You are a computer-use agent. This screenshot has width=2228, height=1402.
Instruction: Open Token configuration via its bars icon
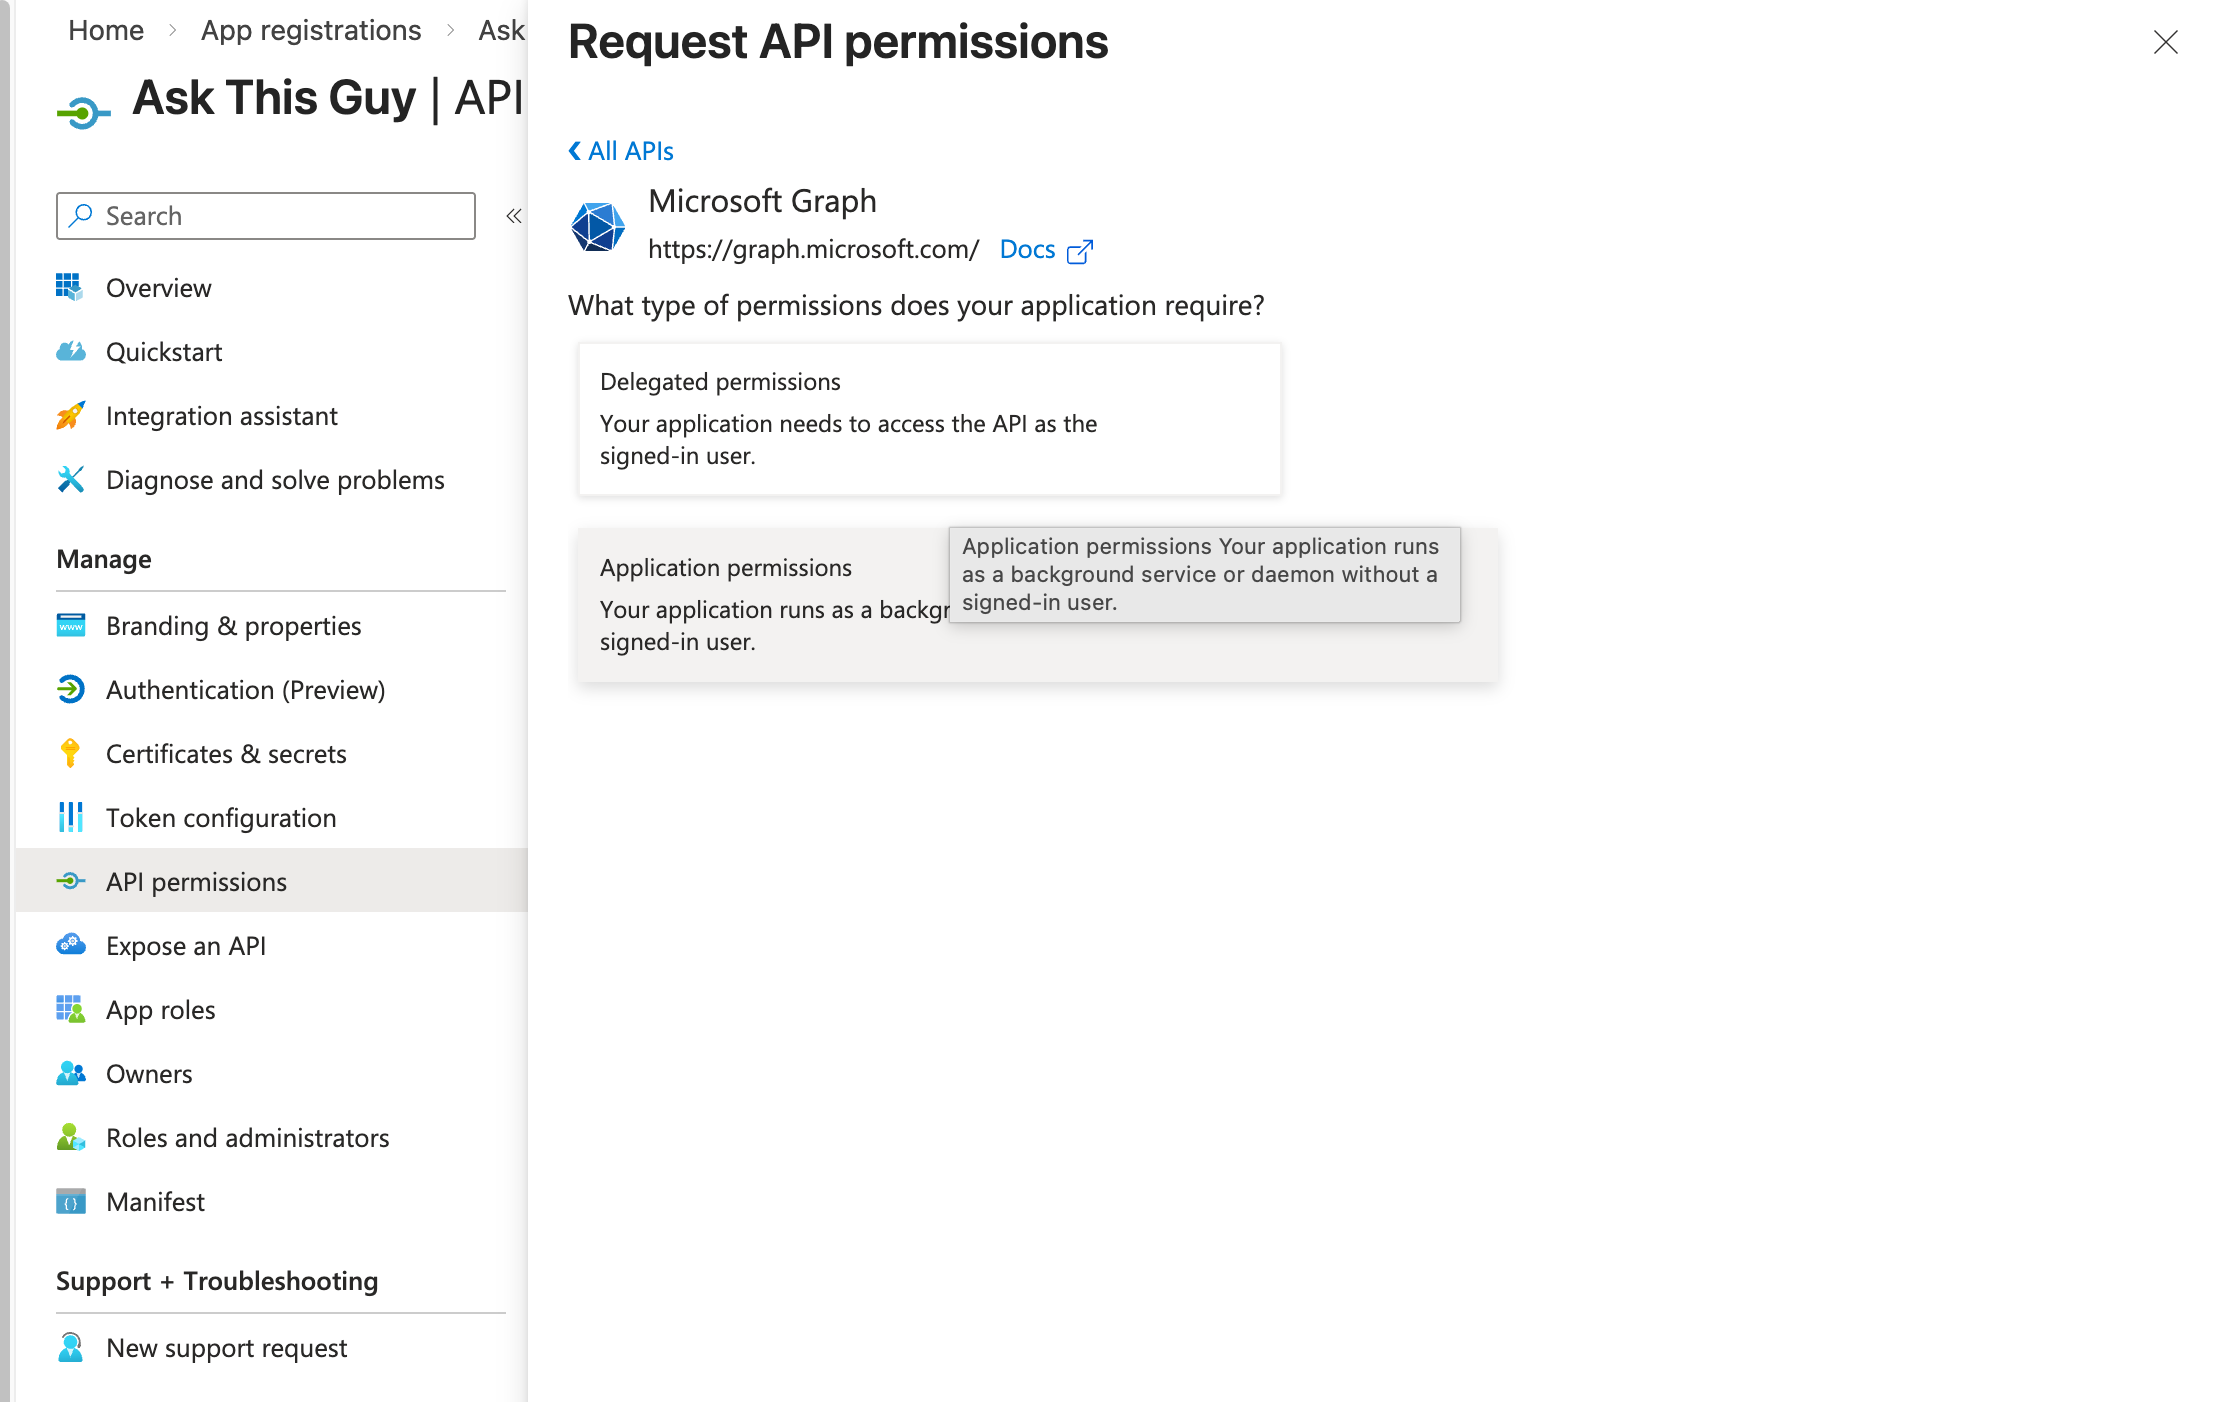pos(71,817)
